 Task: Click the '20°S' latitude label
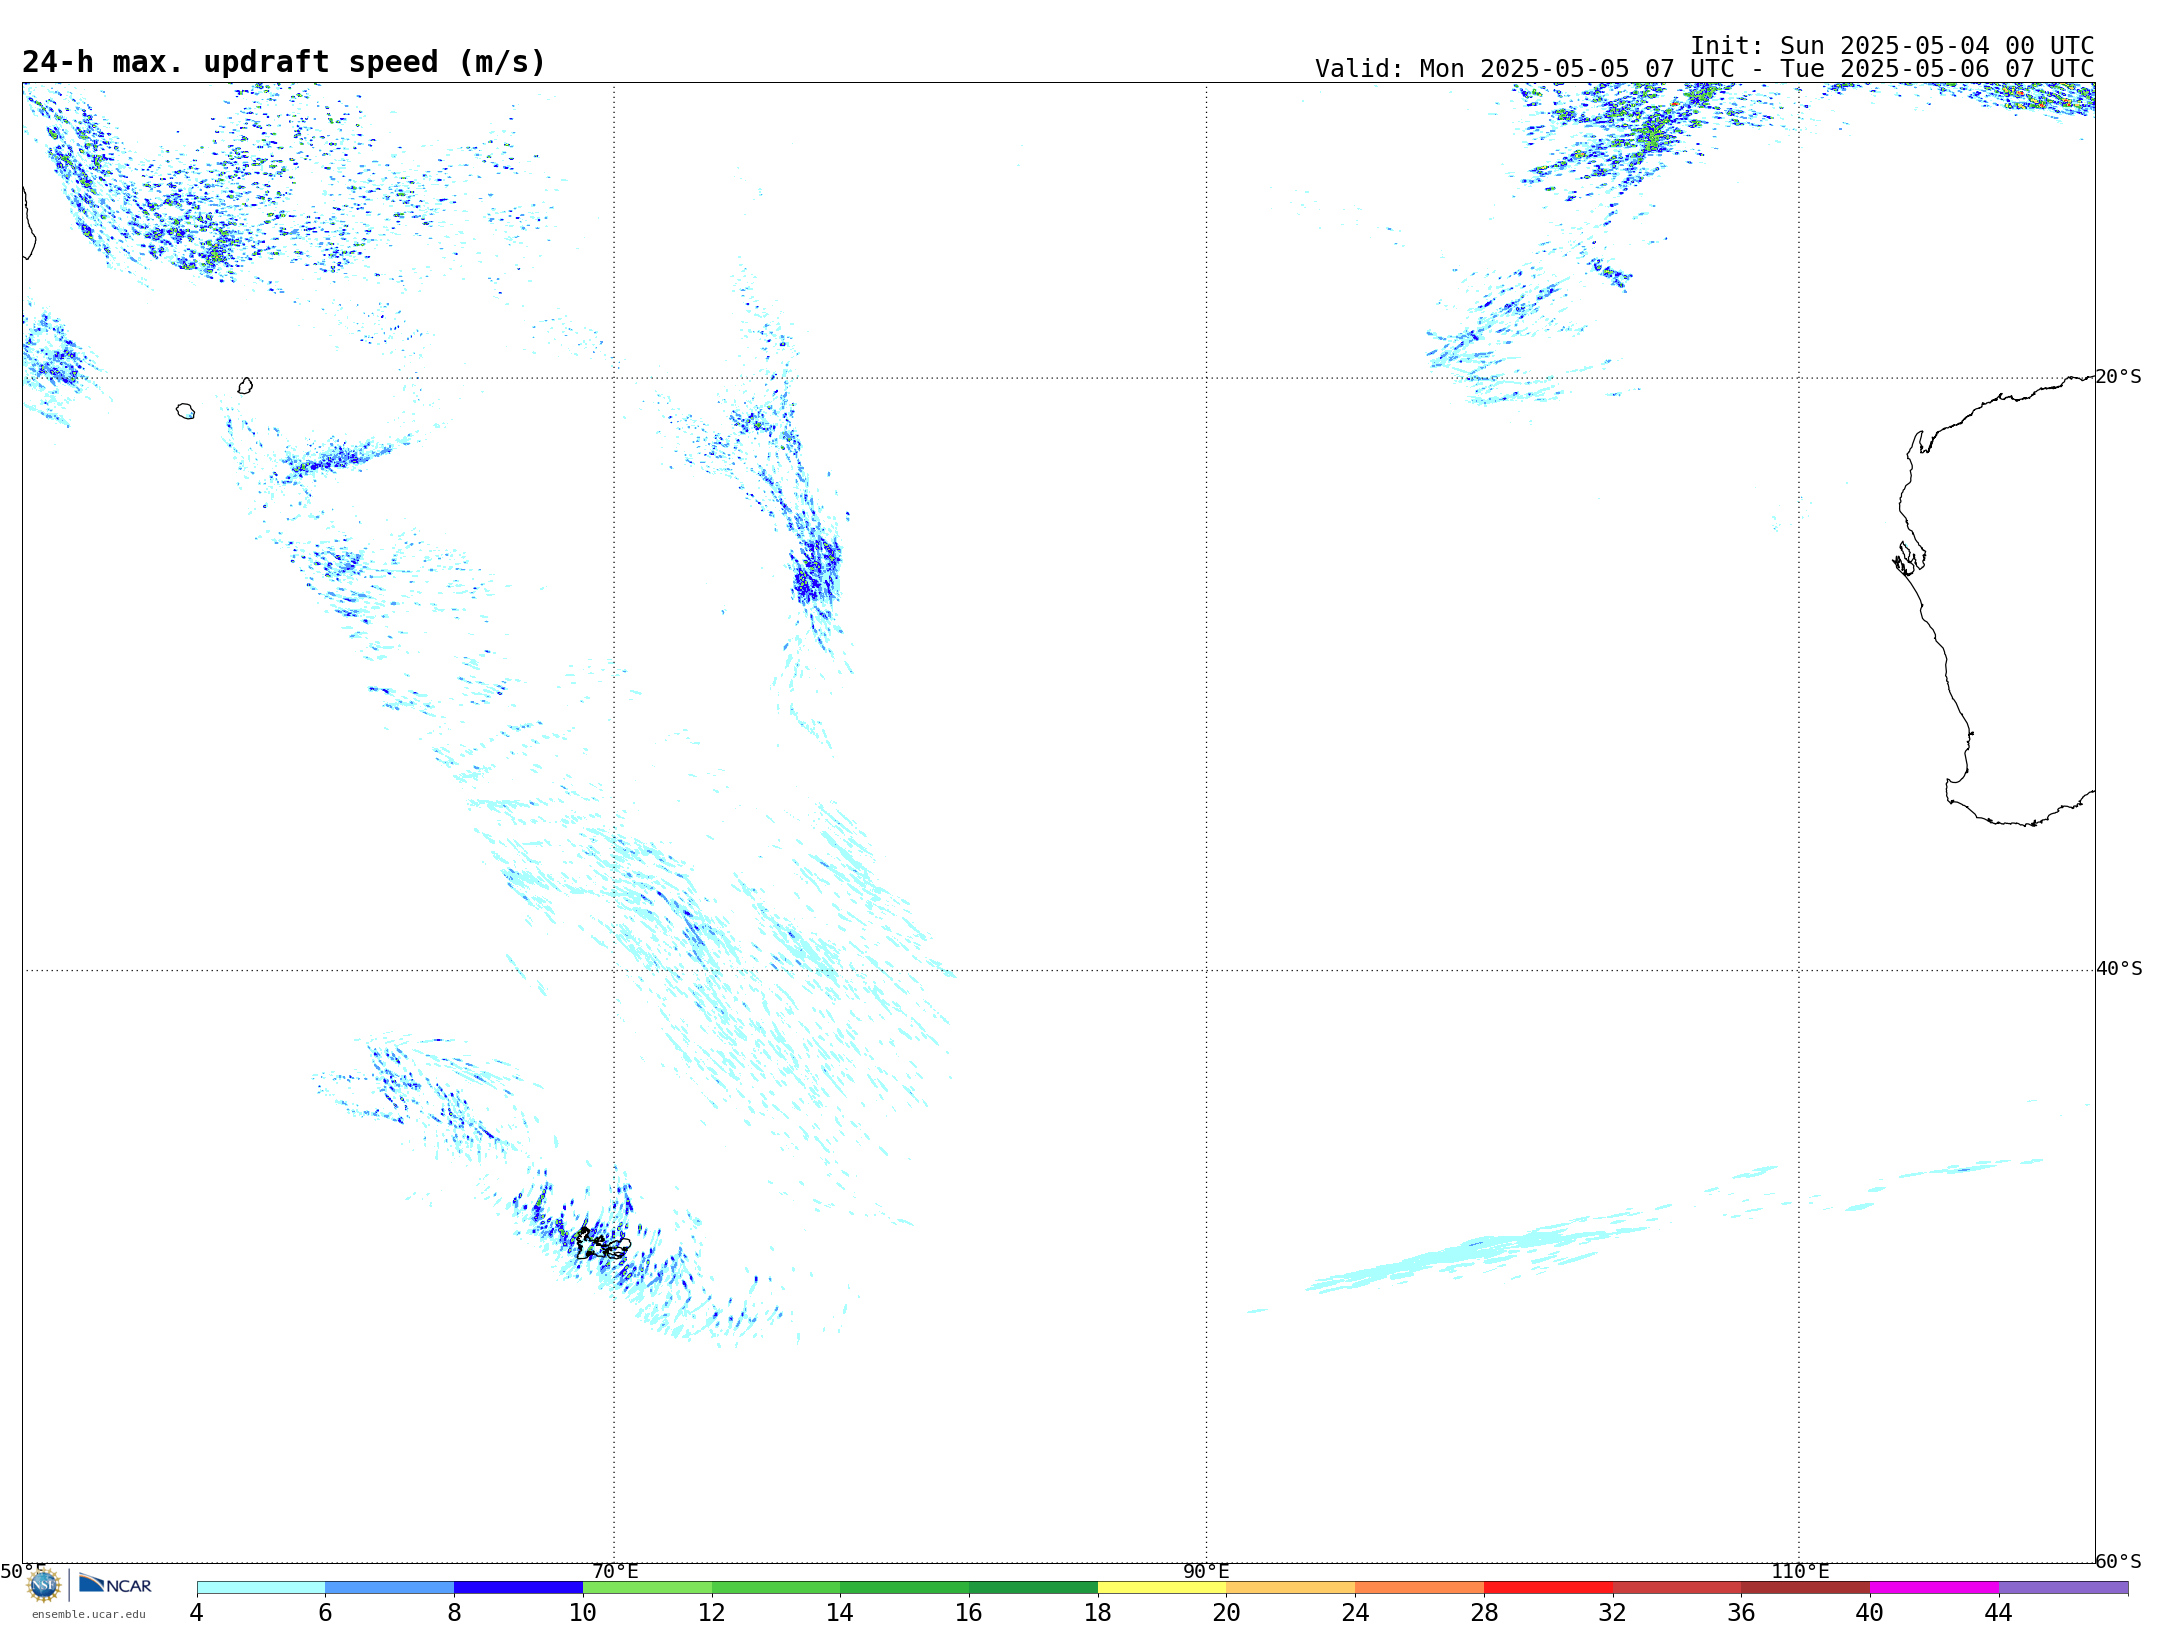(x=2119, y=377)
